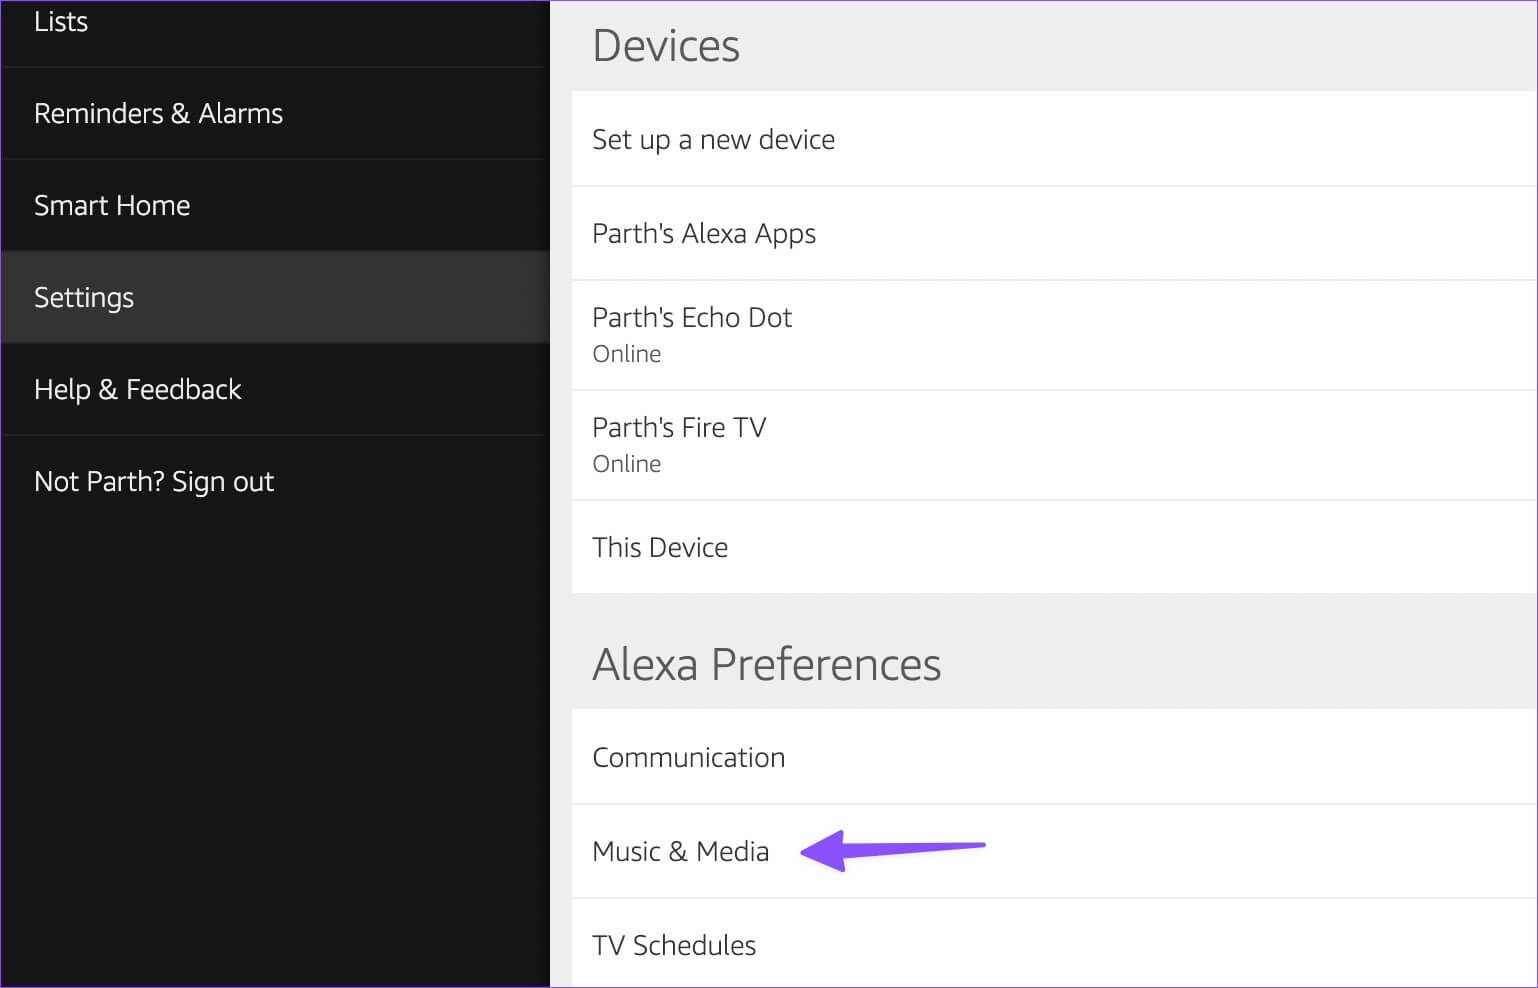
Task: Open Music & Media preferences
Action: click(680, 852)
